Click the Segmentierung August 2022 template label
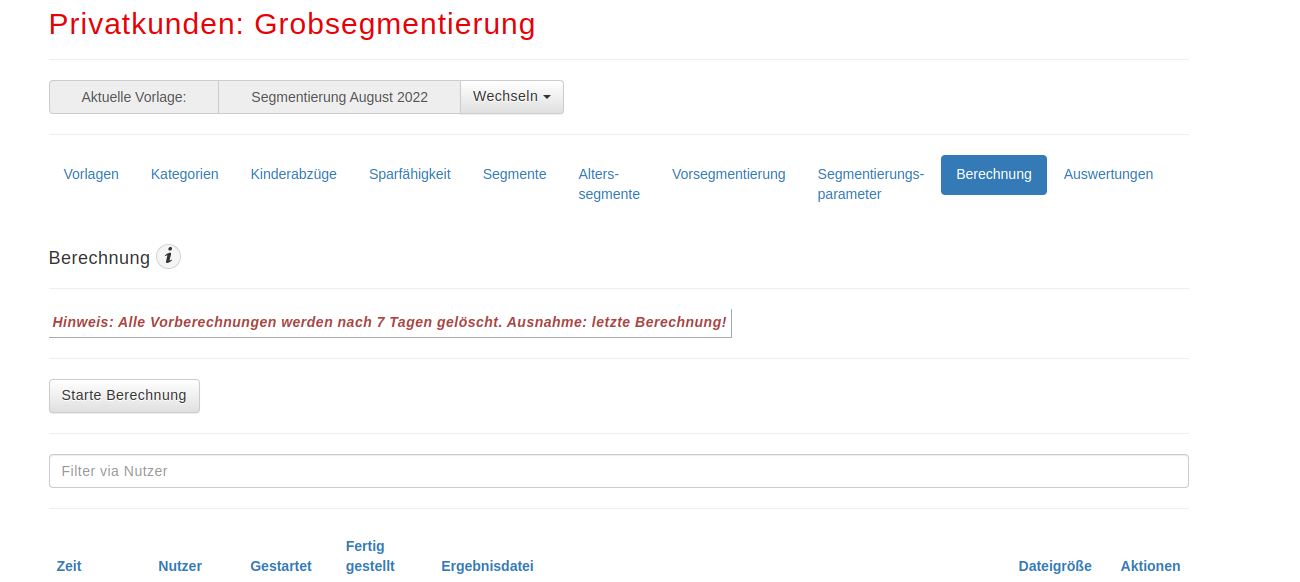Image resolution: width=1300 pixels, height=582 pixels. (x=339, y=97)
